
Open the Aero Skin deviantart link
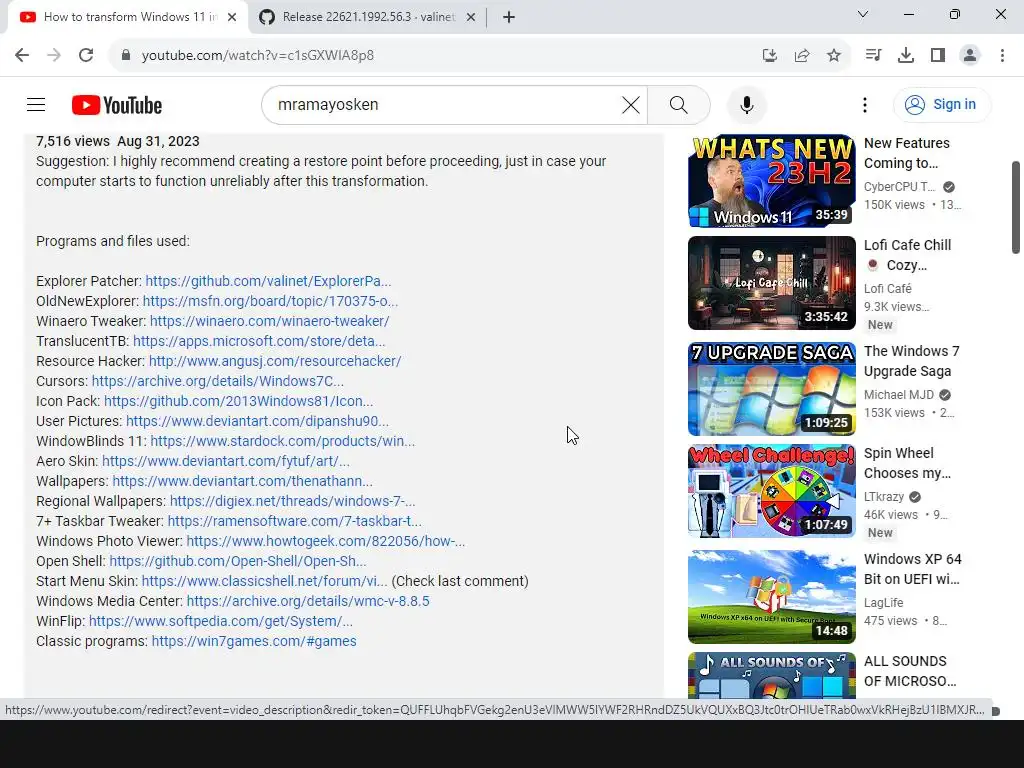pos(225,461)
